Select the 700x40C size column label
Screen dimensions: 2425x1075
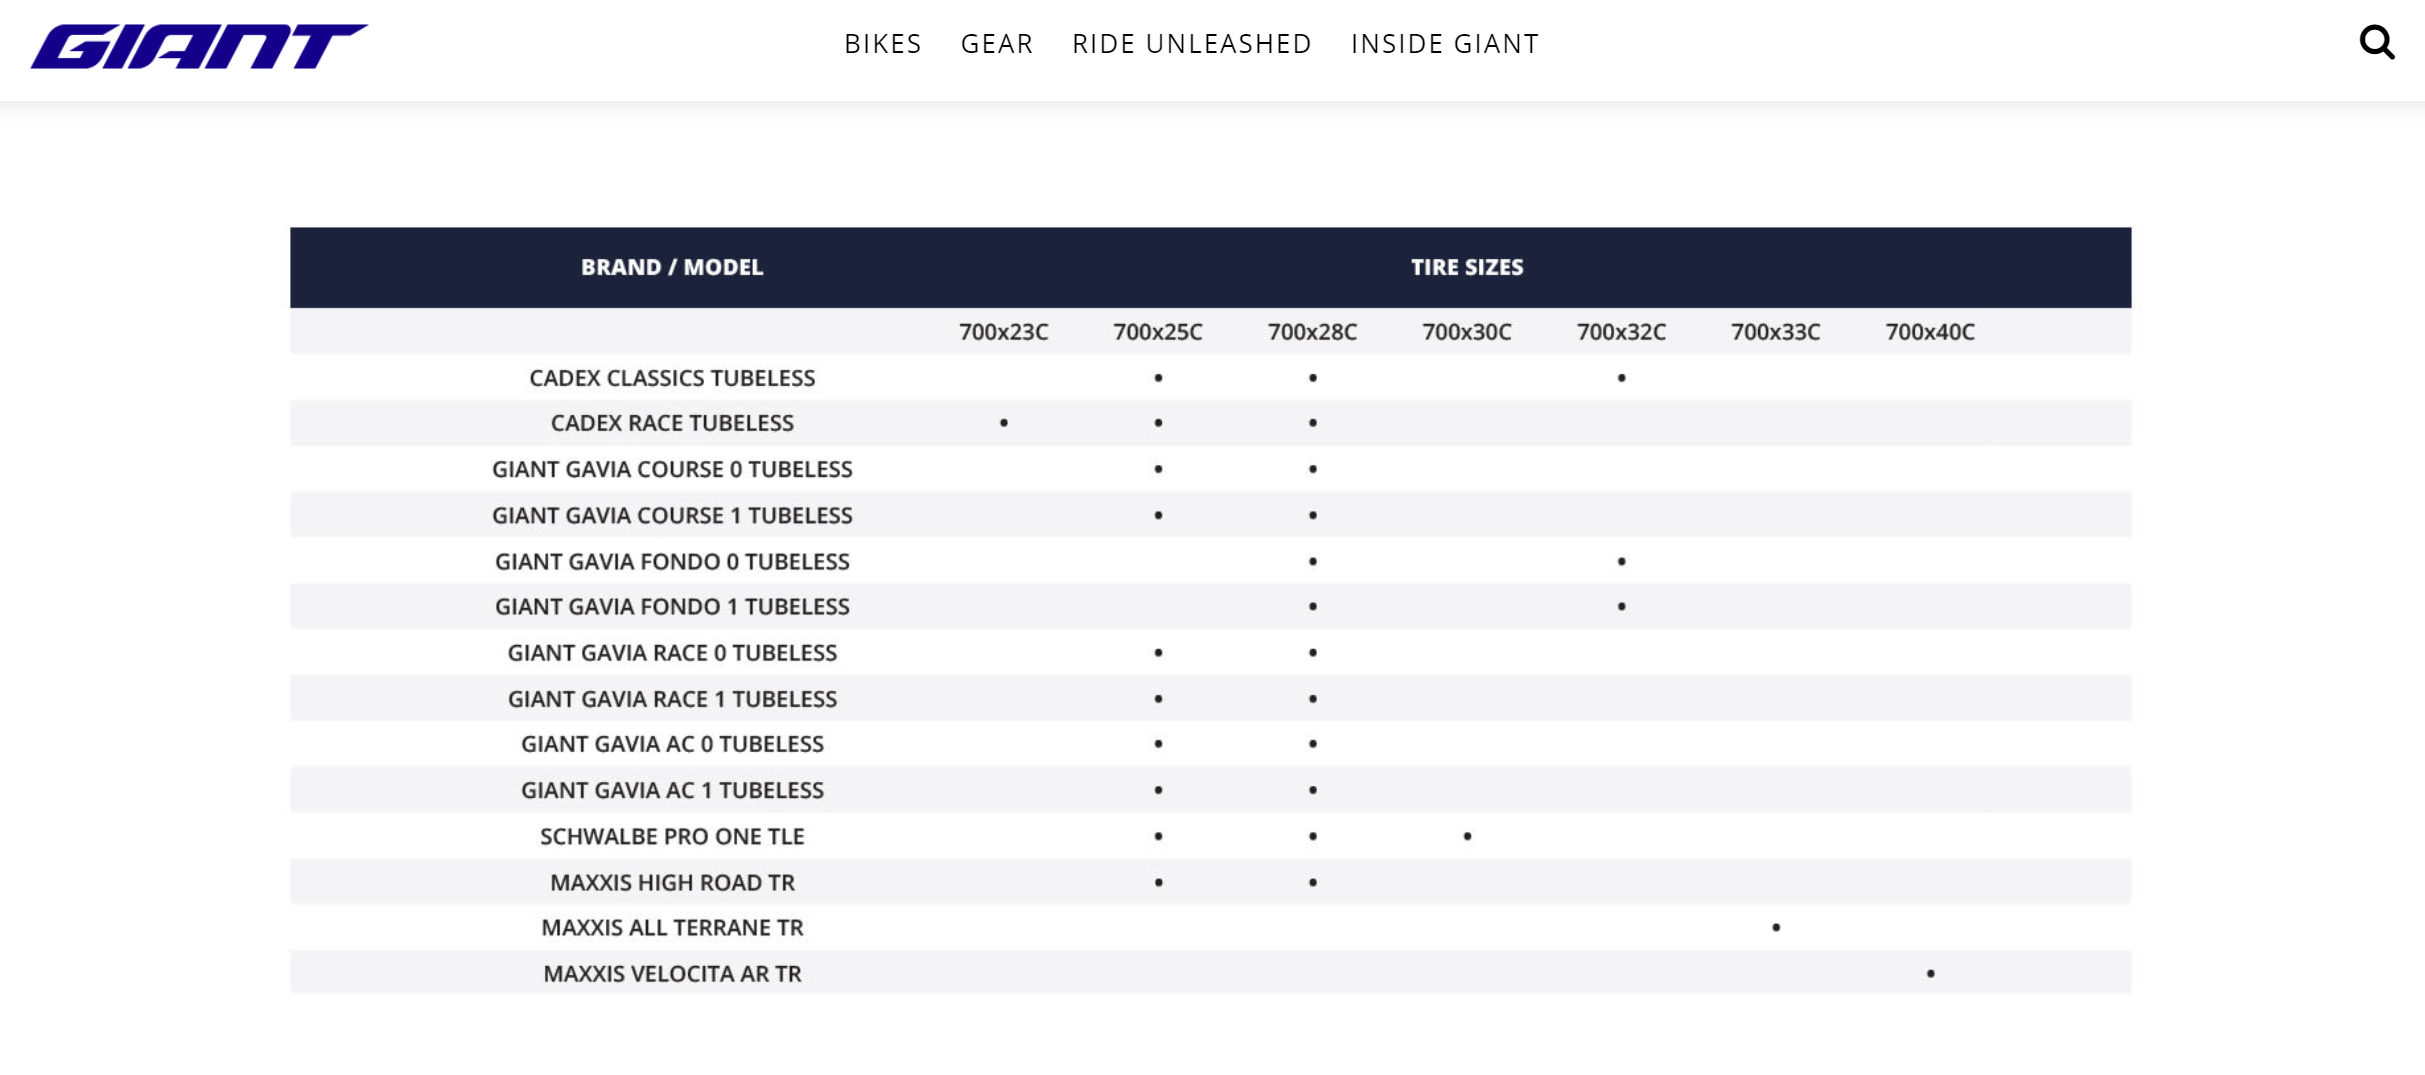tap(1930, 332)
